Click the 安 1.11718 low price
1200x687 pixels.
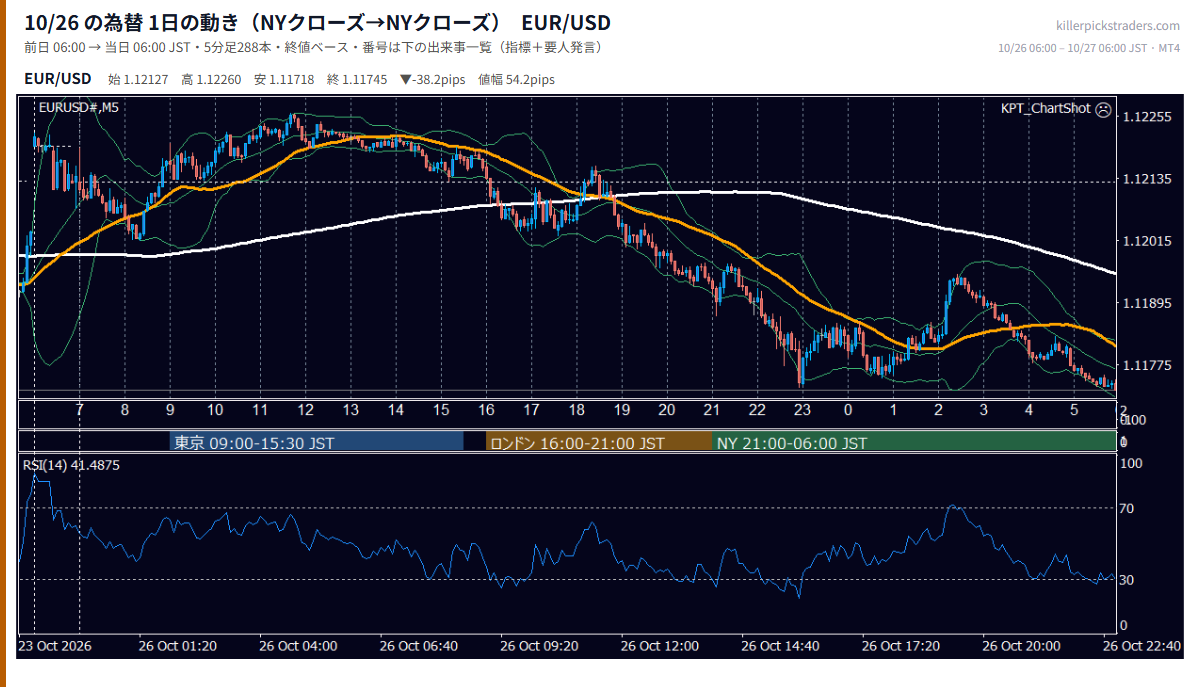[x=284, y=79]
